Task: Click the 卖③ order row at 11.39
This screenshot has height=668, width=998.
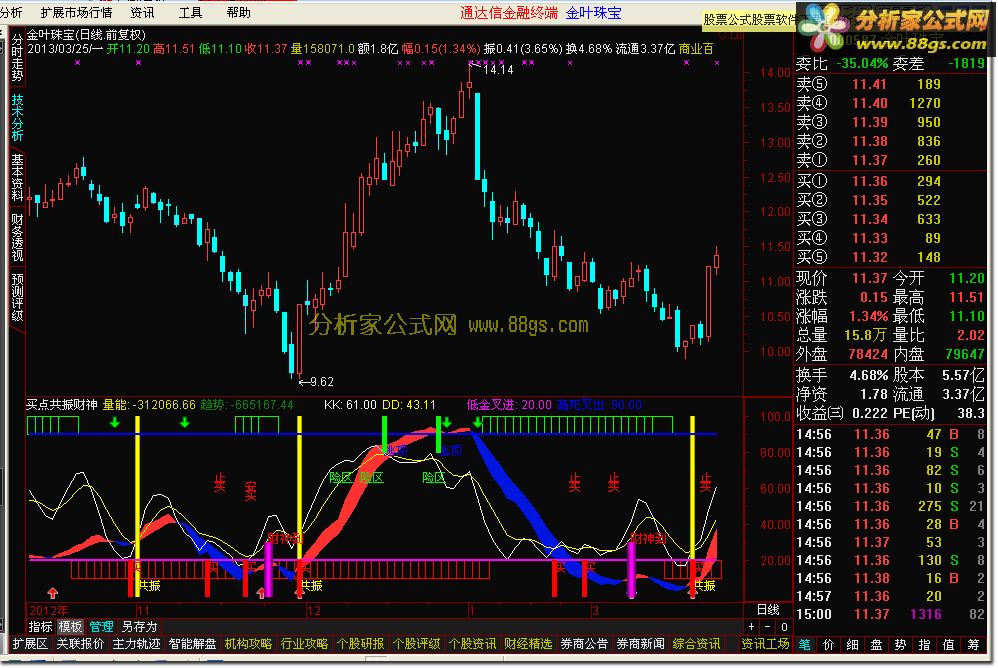Action: coord(890,122)
